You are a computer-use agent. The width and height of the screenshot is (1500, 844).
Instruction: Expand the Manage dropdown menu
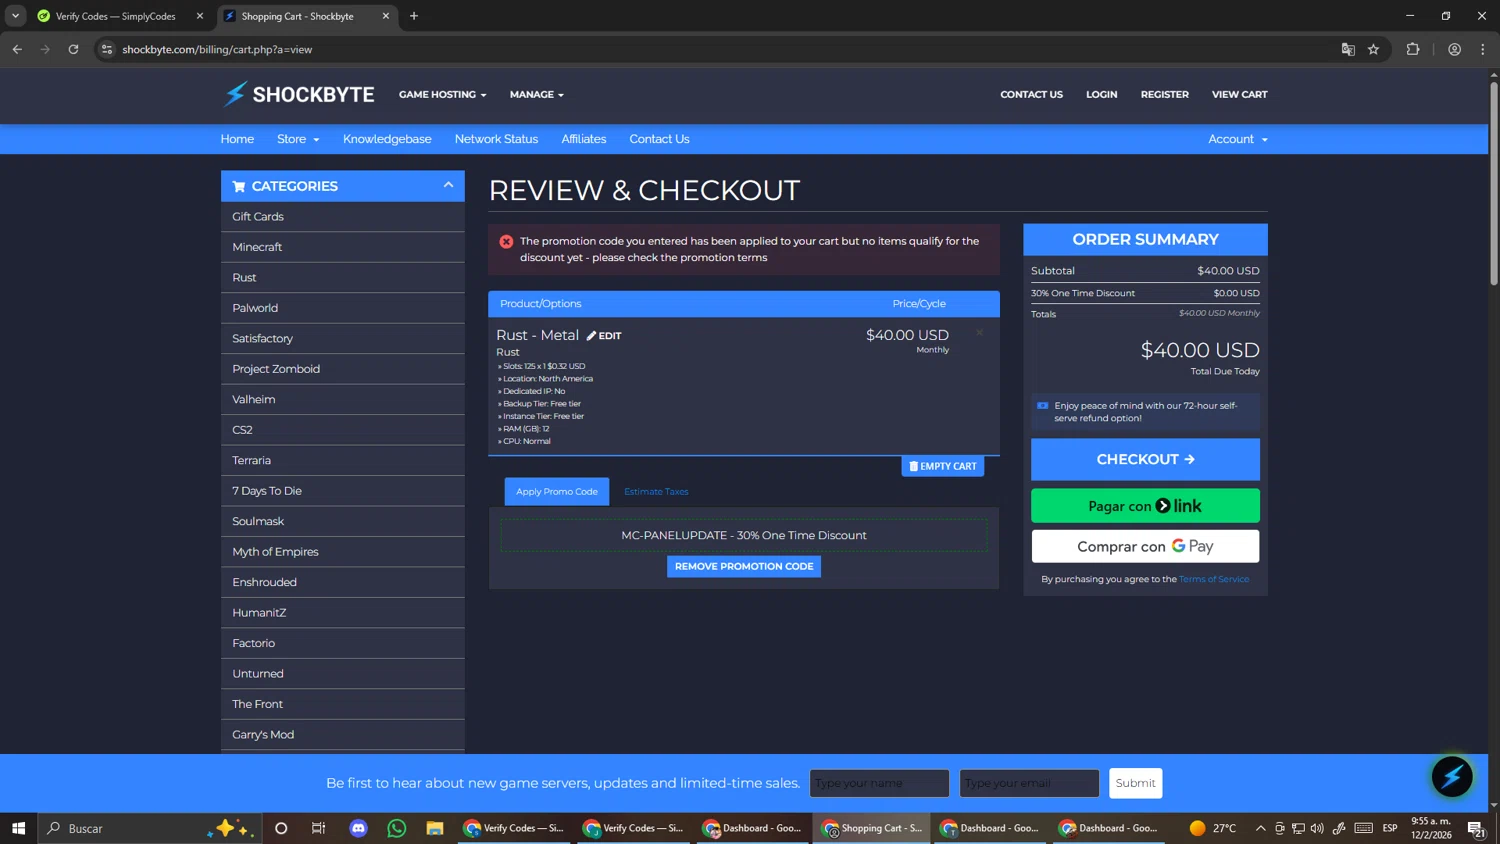pyautogui.click(x=536, y=95)
